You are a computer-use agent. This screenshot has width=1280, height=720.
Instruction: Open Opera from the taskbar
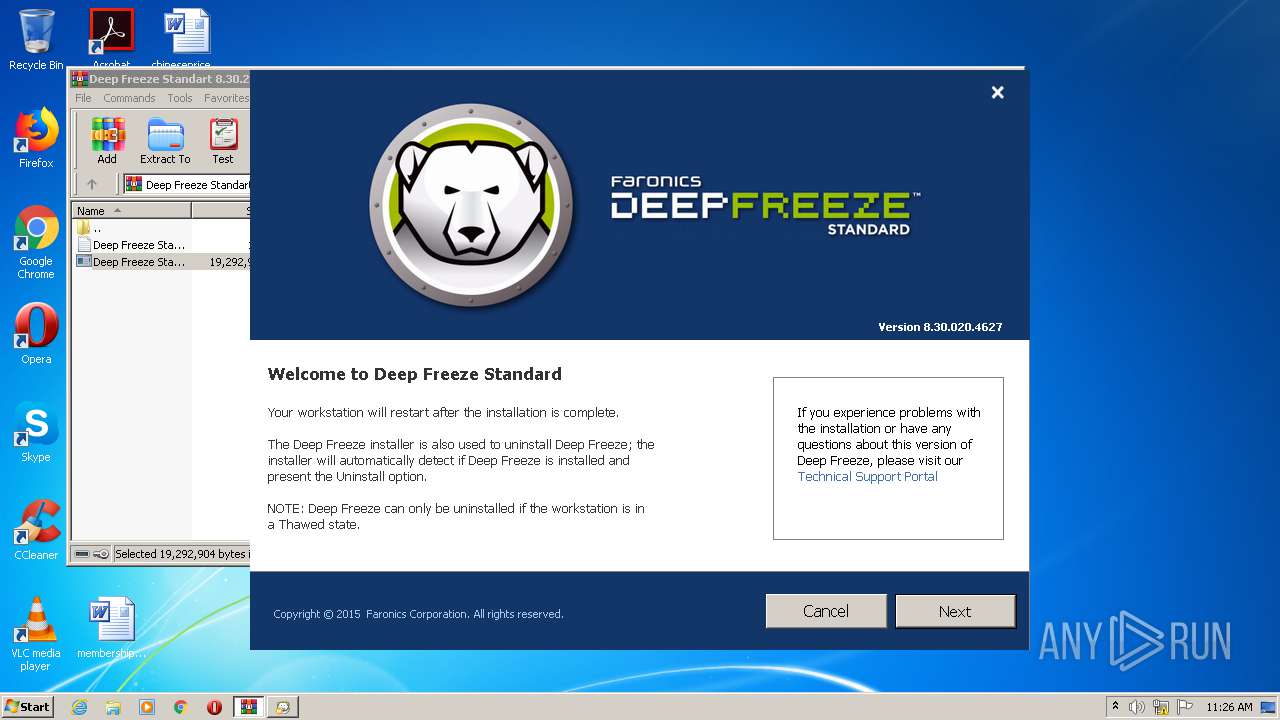(214, 707)
